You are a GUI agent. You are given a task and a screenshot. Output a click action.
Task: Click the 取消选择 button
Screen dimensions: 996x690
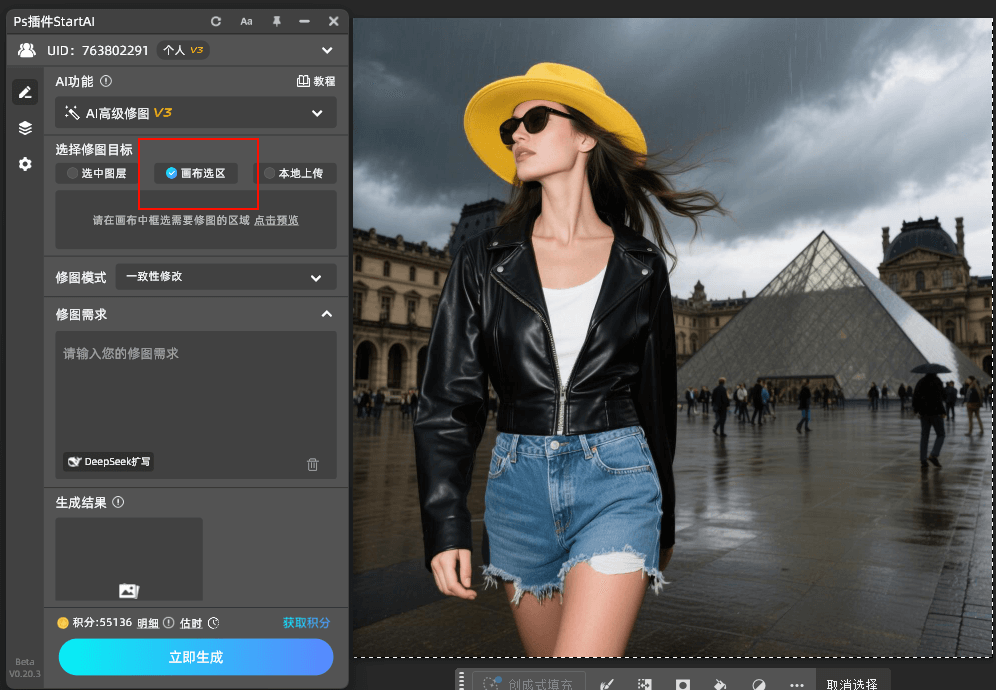(852, 685)
